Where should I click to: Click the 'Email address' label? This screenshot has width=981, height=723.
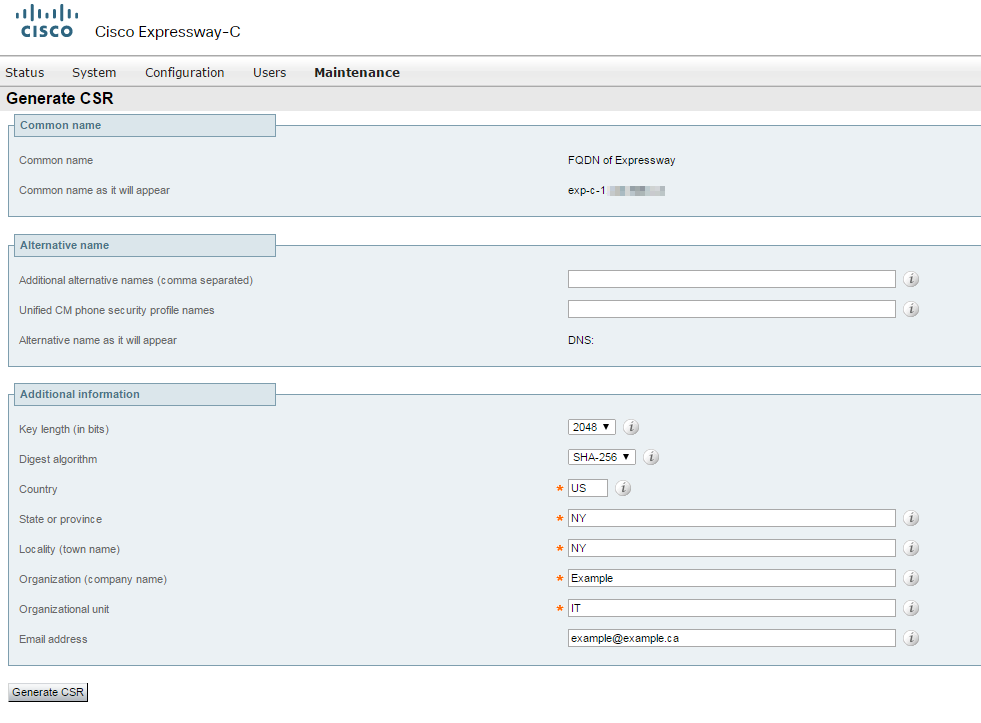pyautogui.click(x=53, y=639)
